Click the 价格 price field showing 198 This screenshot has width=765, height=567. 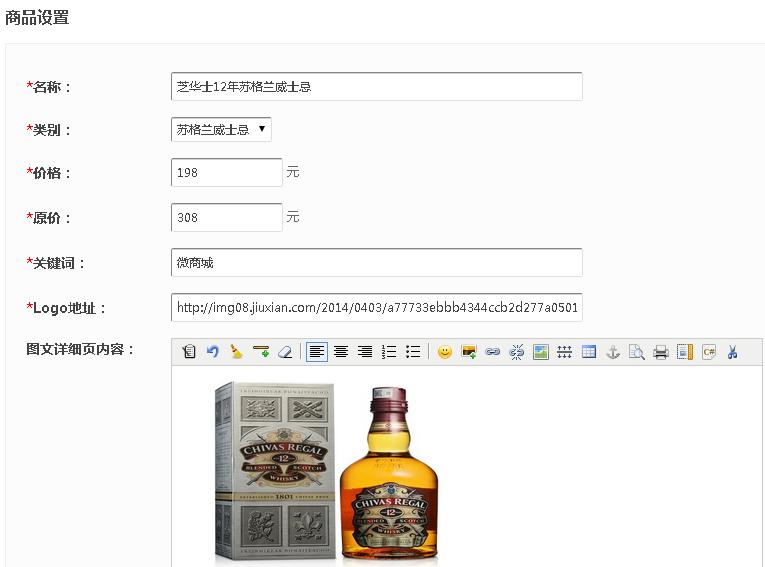(227, 173)
